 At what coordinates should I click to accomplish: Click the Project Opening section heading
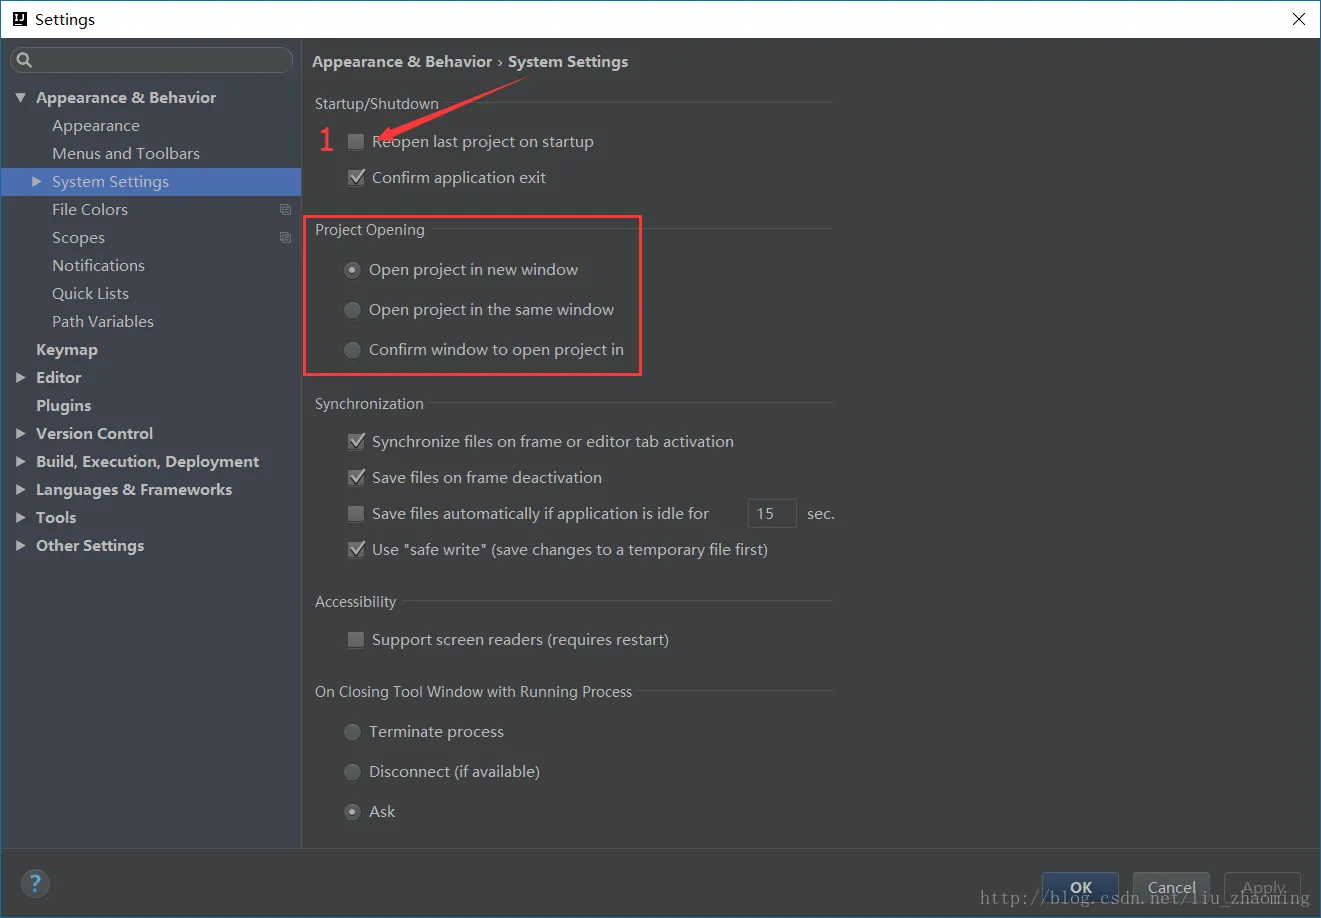pos(369,230)
